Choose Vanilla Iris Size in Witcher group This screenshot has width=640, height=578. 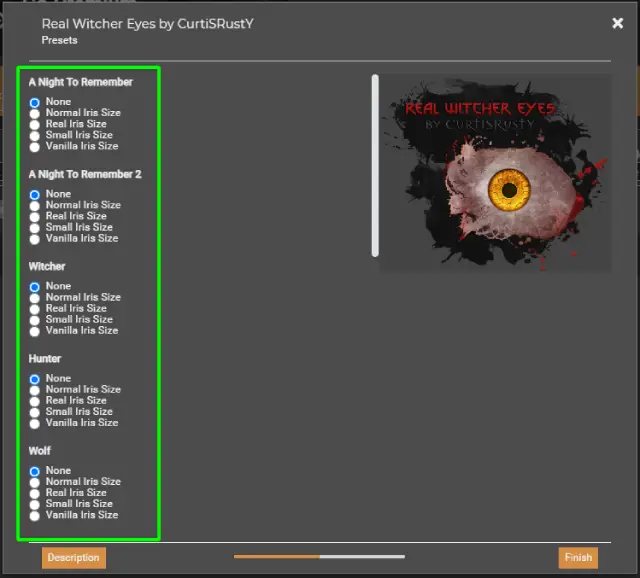35,331
